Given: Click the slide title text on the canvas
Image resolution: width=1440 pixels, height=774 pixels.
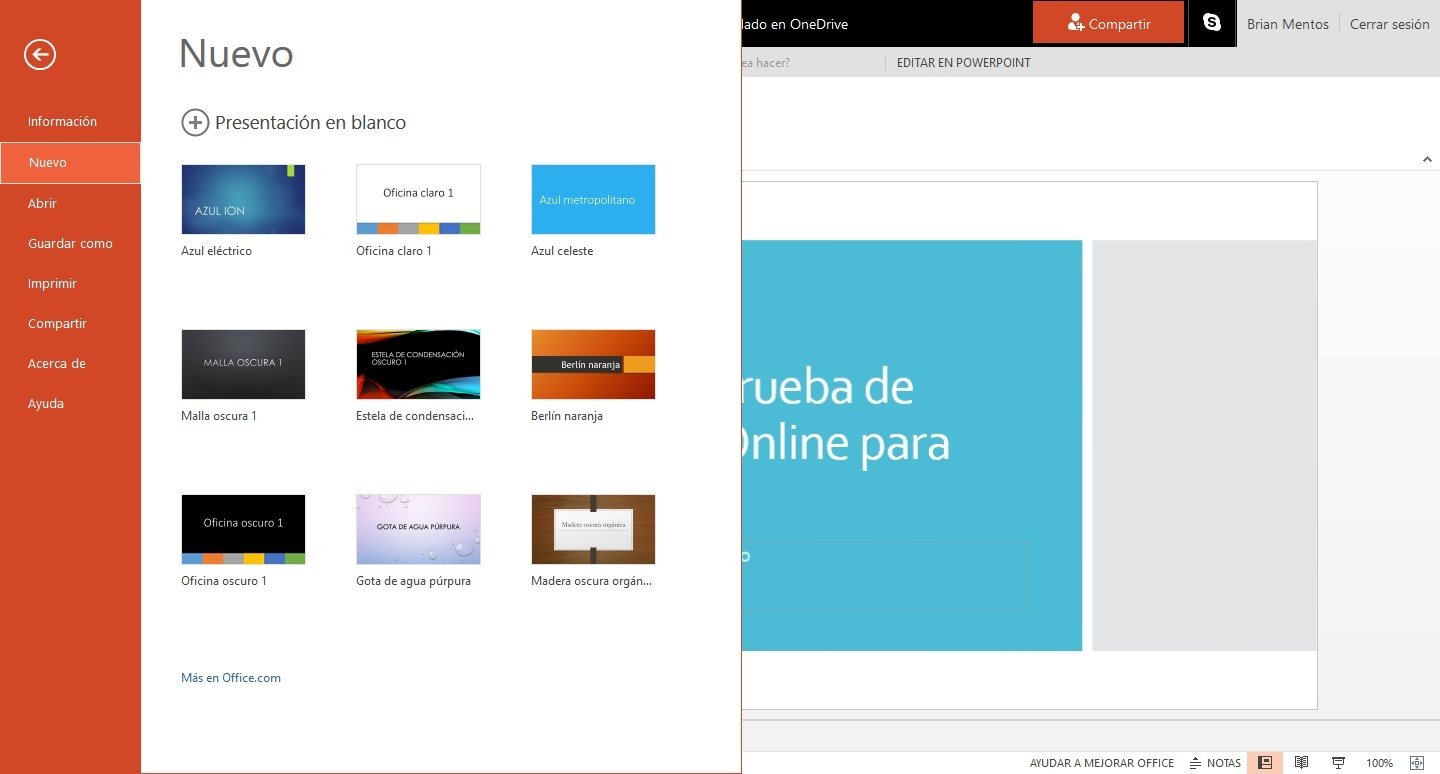Looking at the screenshot, I should [846, 415].
